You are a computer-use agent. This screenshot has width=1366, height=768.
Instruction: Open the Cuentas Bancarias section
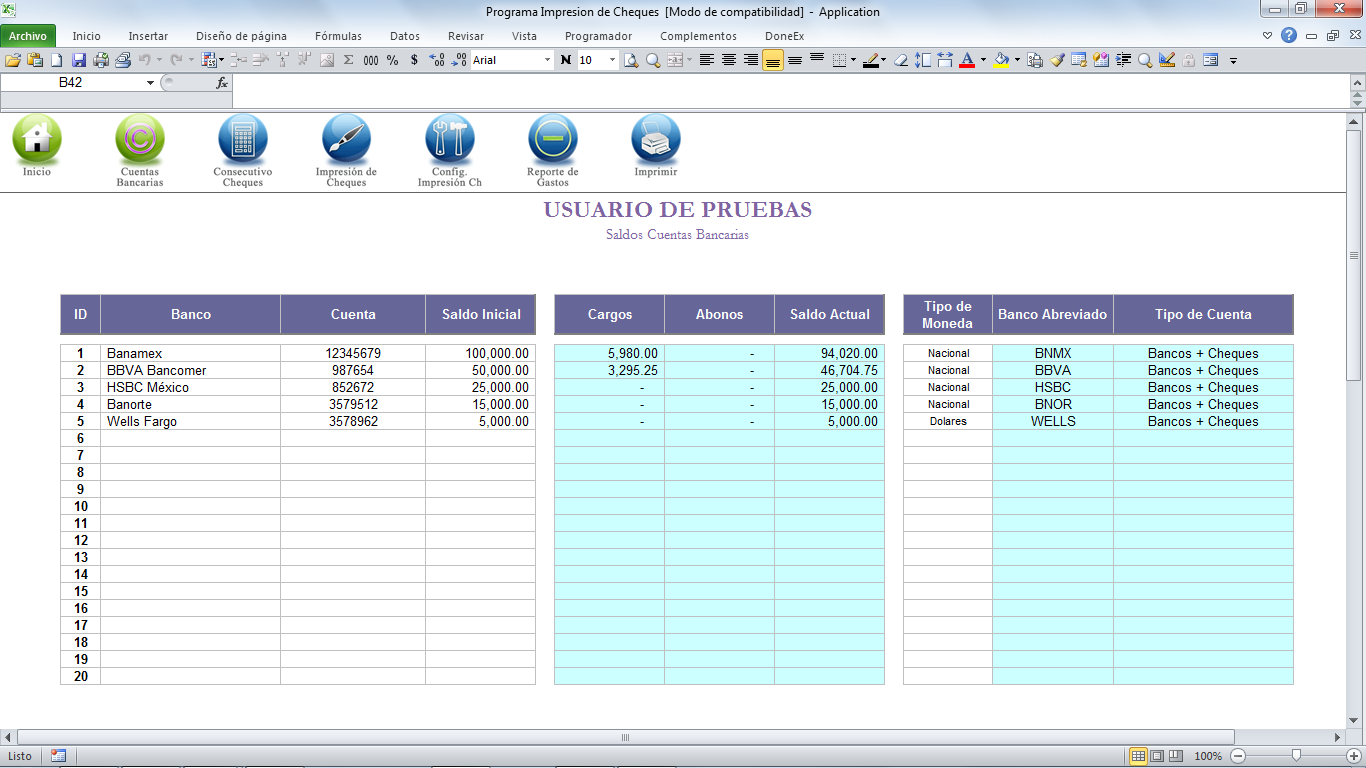click(x=140, y=139)
